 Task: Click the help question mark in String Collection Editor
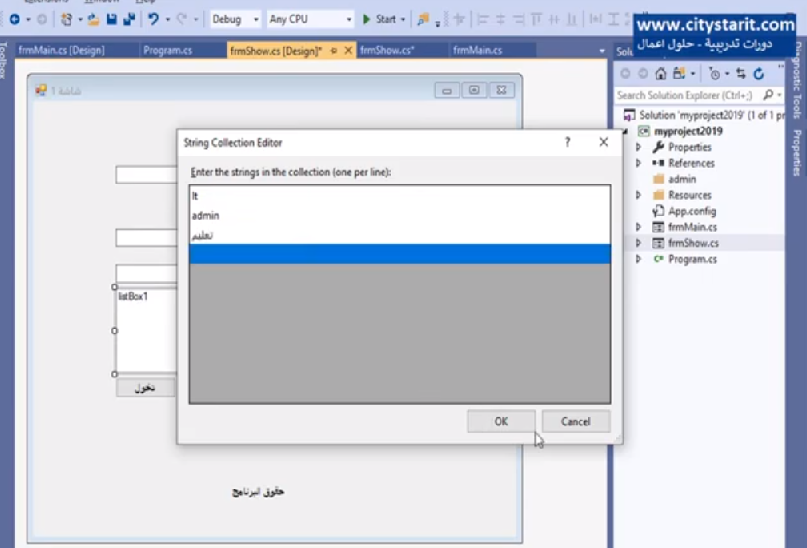(567, 142)
